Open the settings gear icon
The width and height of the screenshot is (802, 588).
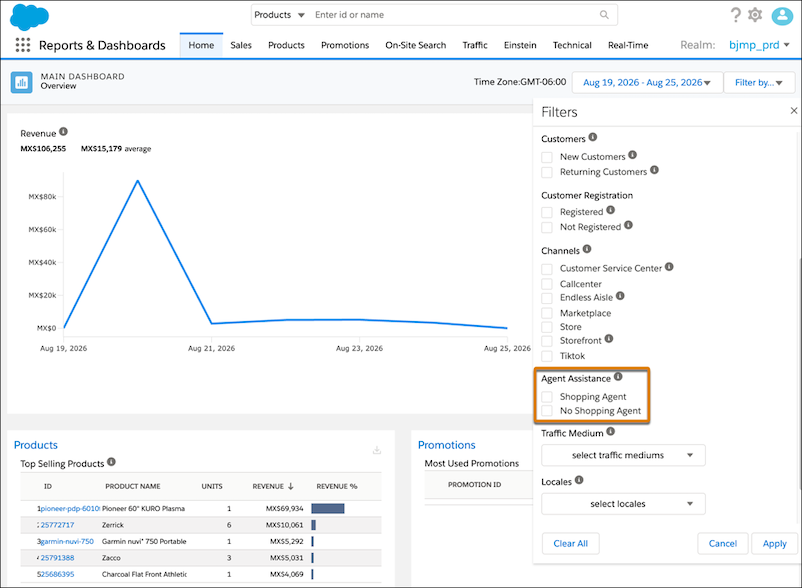click(x=755, y=15)
